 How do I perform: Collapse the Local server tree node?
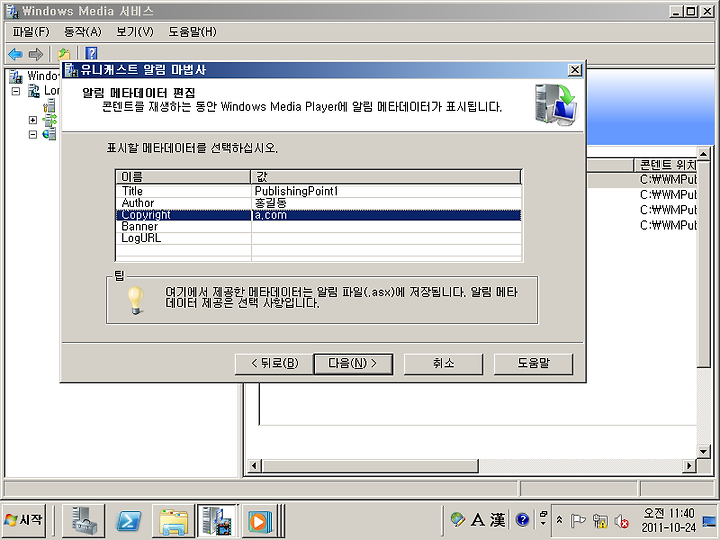tap(16, 91)
